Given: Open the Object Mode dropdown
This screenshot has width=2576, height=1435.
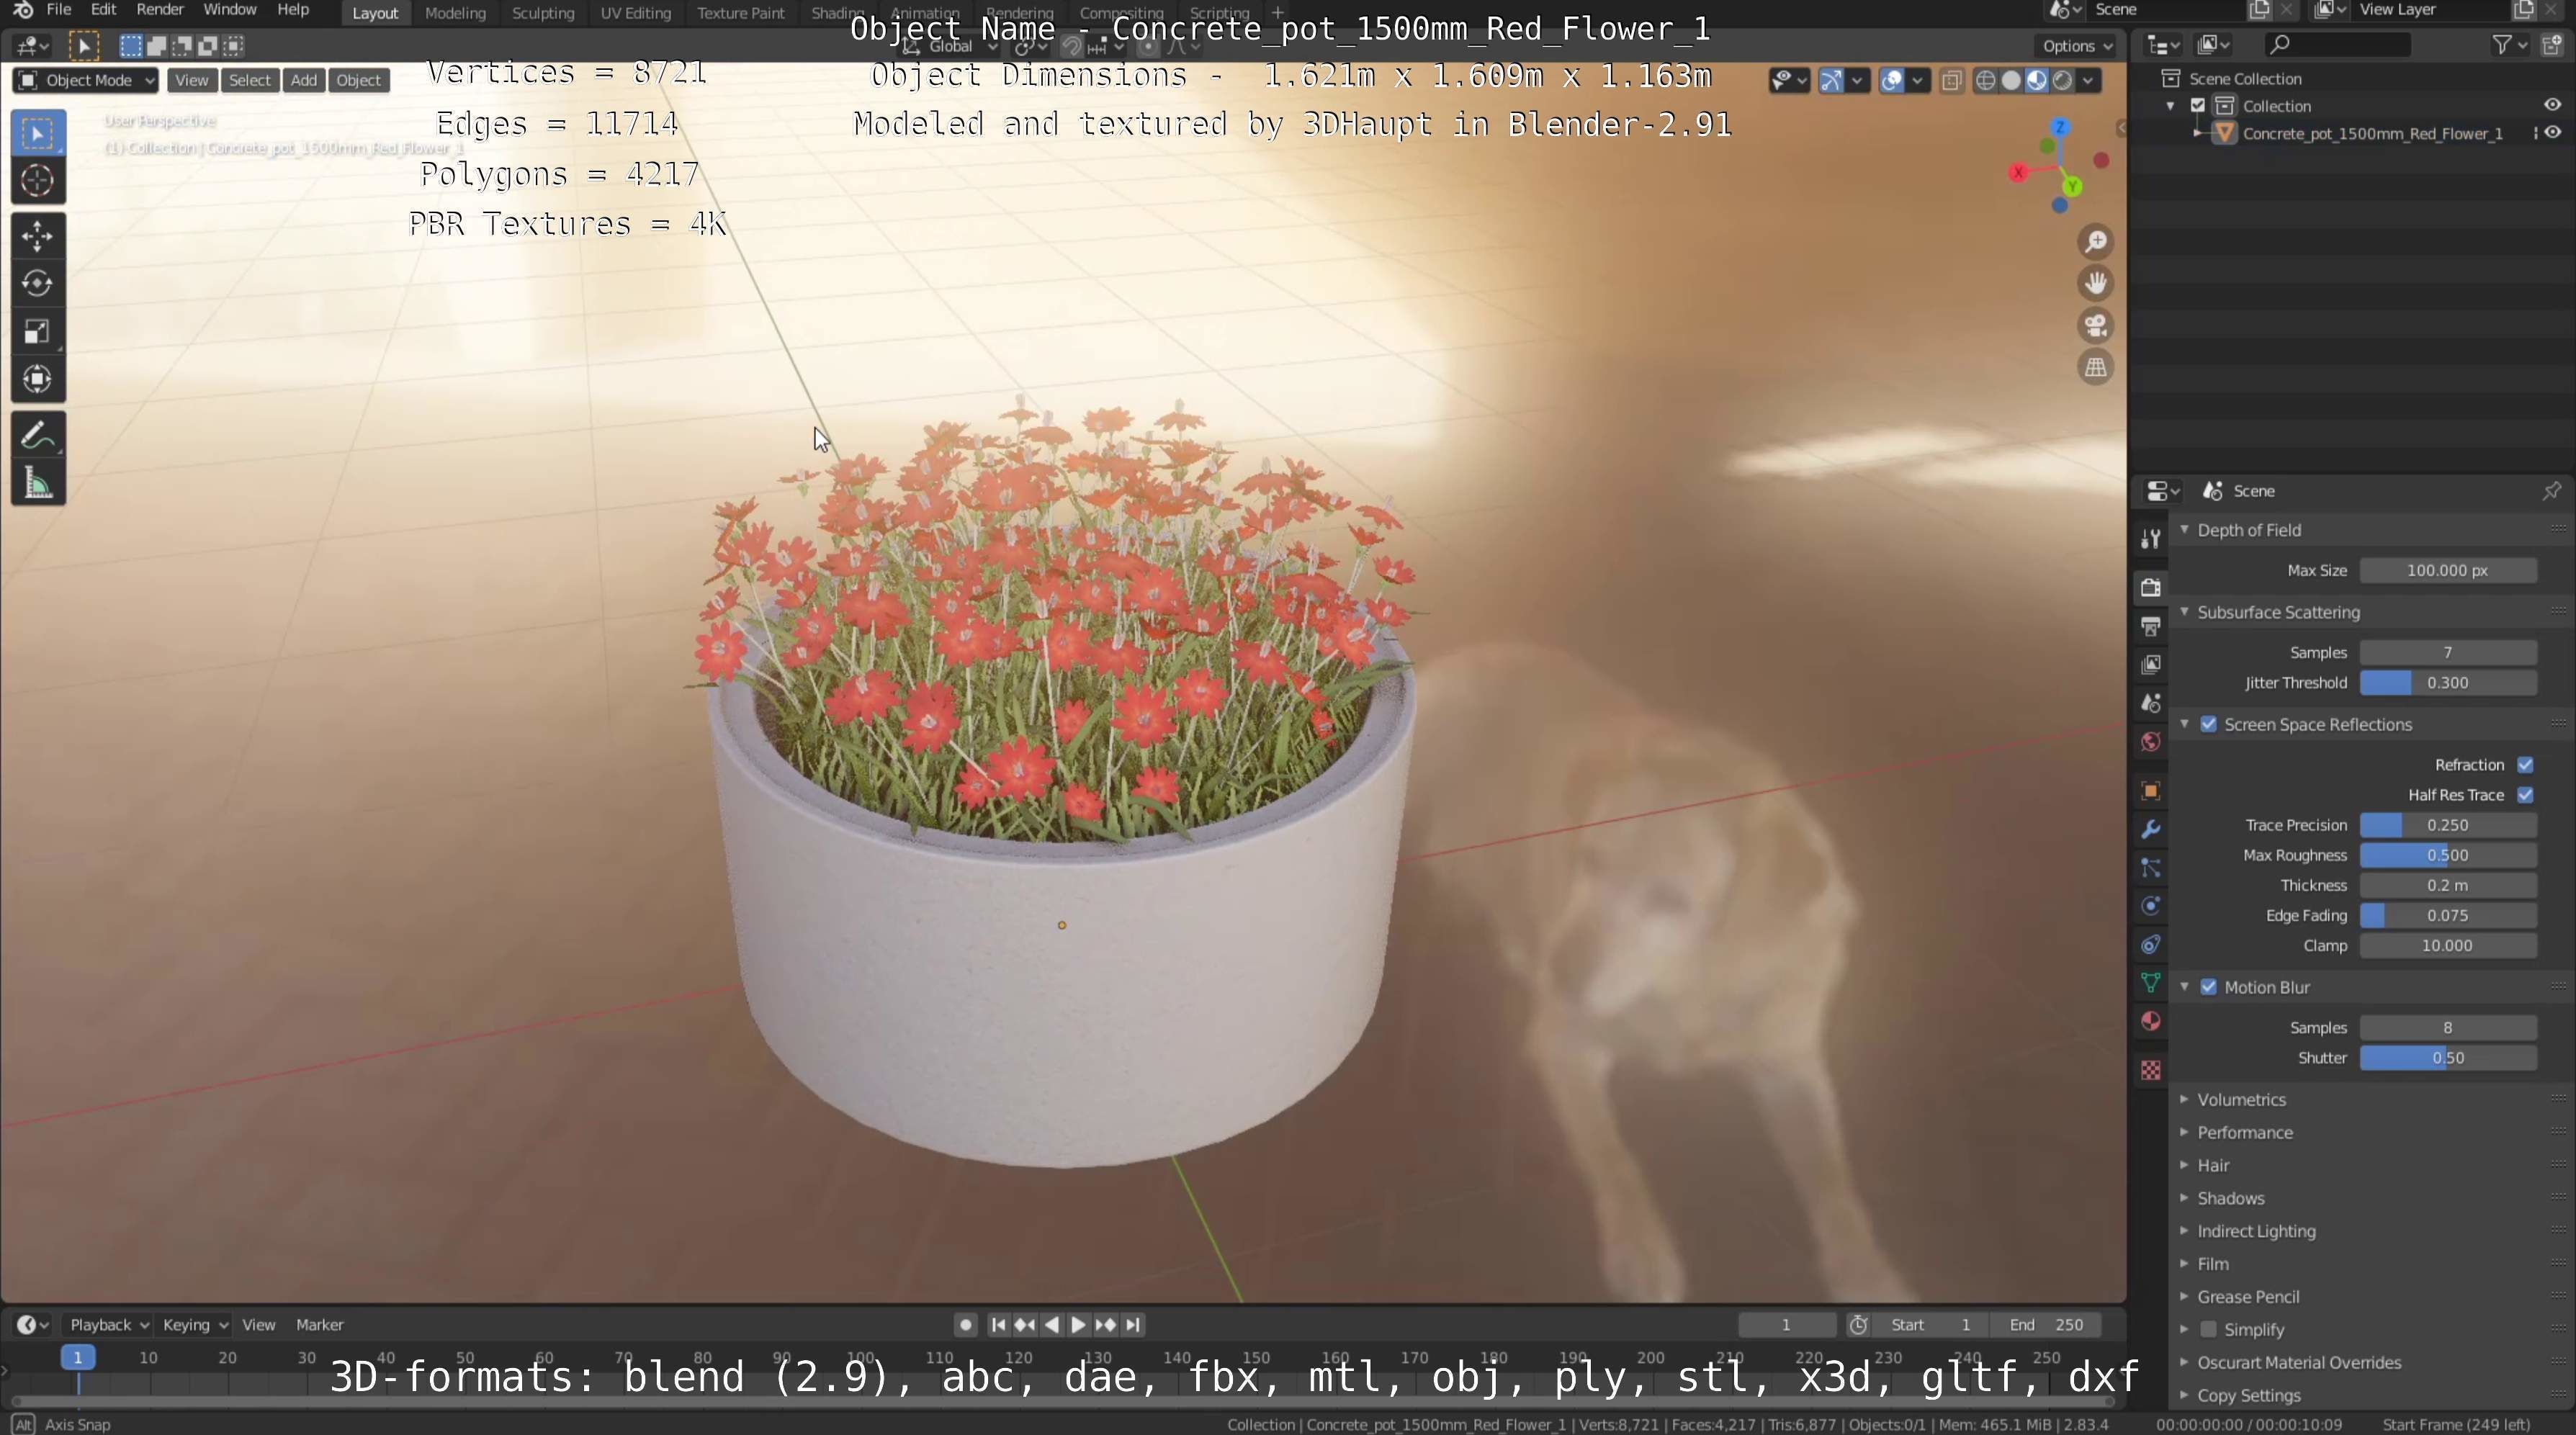Looking at the screenshot, I should pyautogui.click(x=86, y=81).
